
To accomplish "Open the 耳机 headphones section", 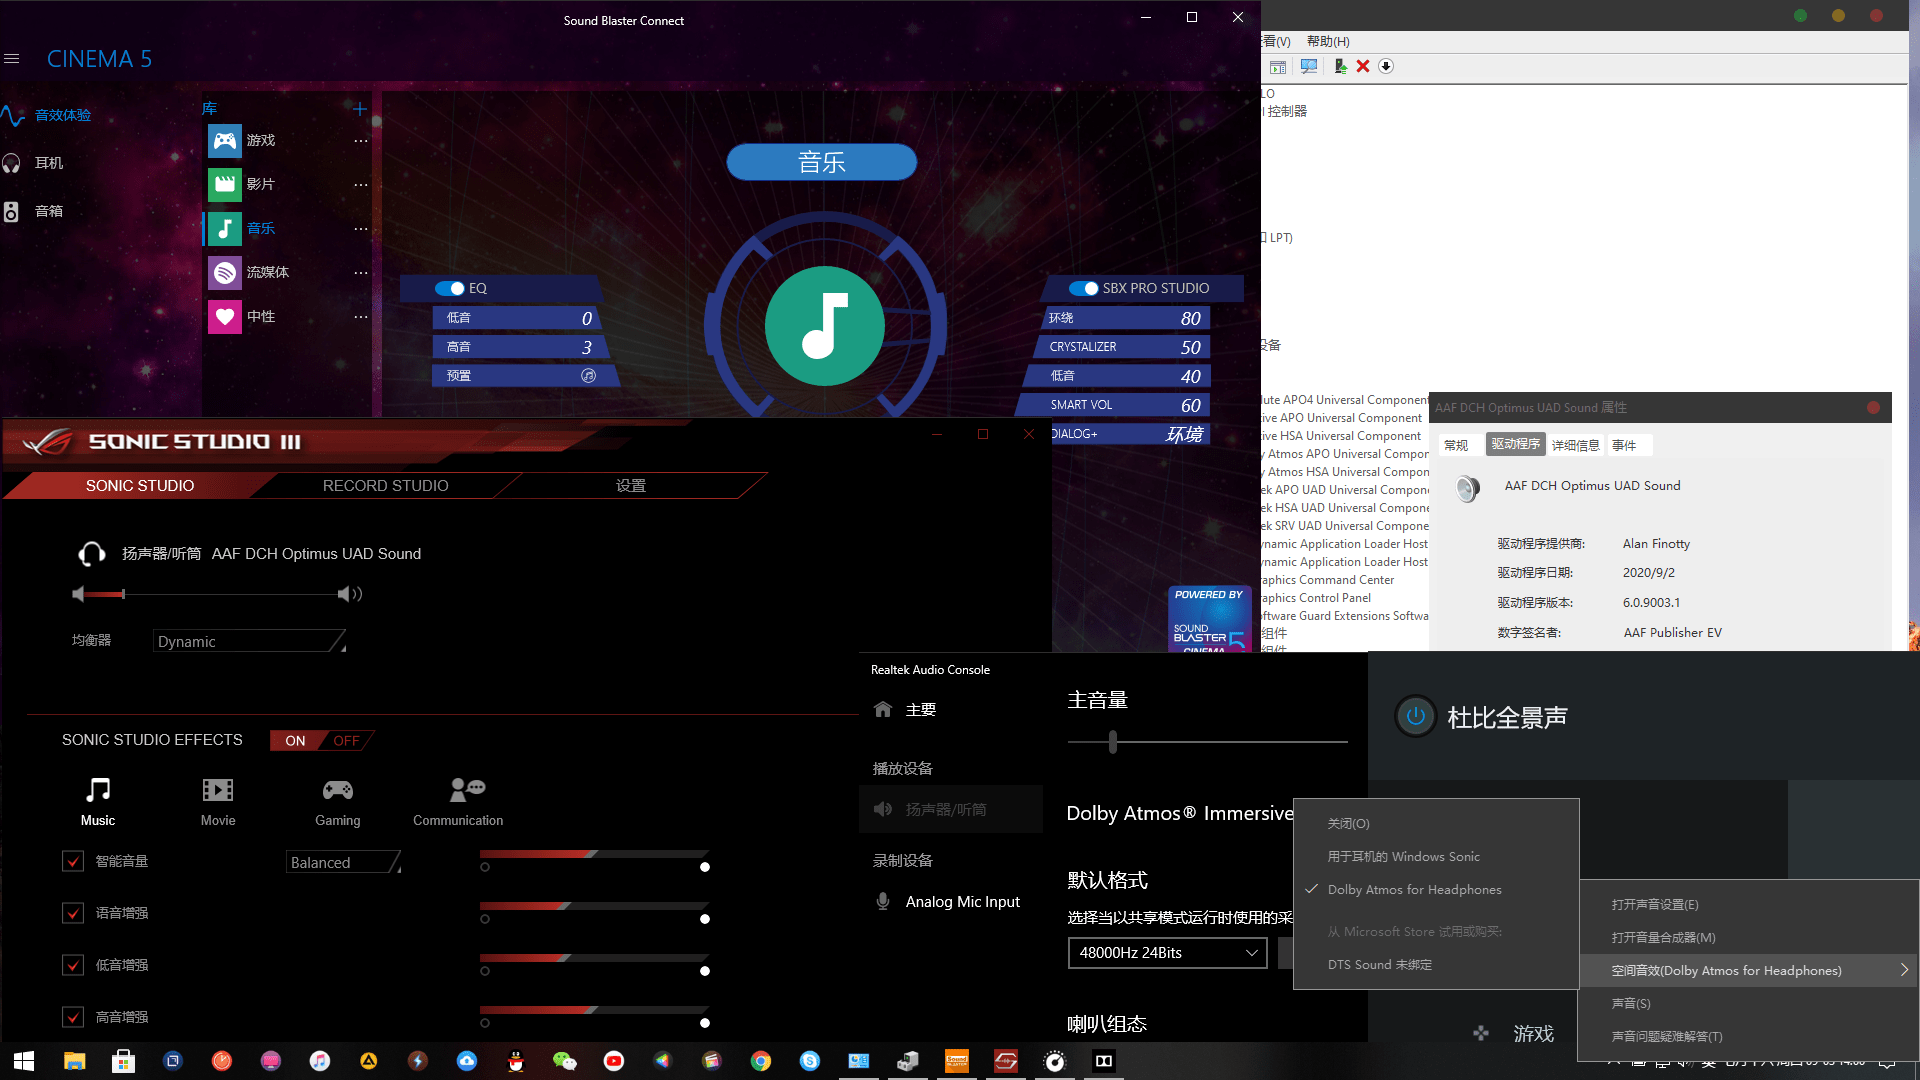I will [x=34, y=163].
